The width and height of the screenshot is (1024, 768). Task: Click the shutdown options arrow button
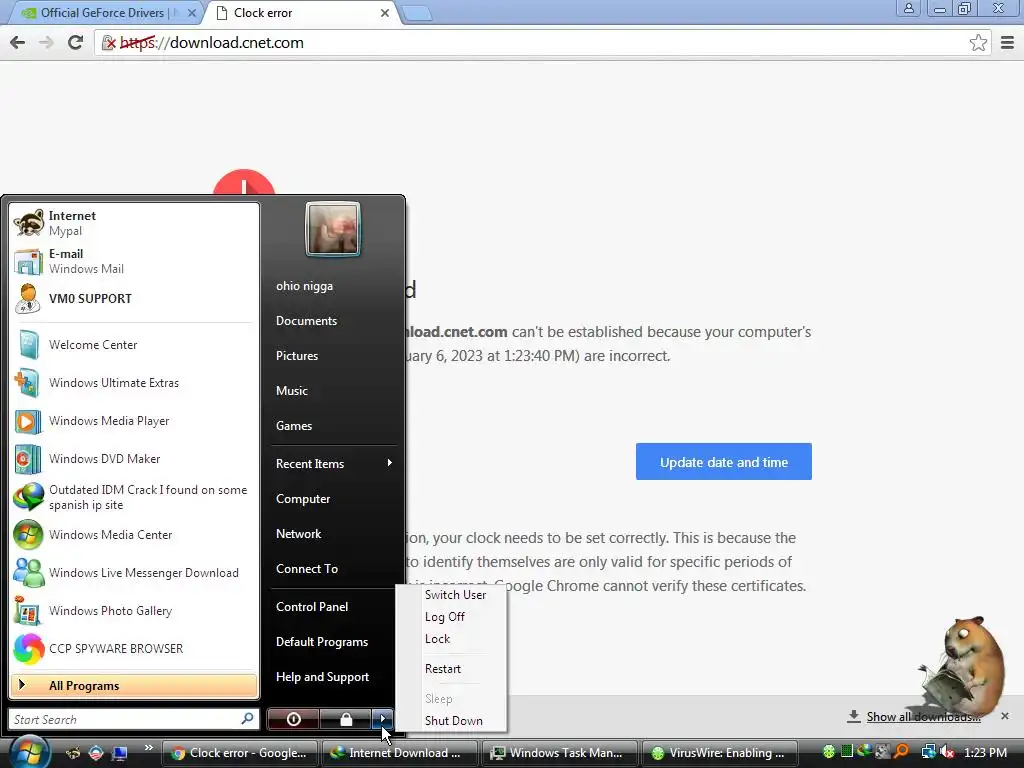pyautogui.click(x=383, y=719)
